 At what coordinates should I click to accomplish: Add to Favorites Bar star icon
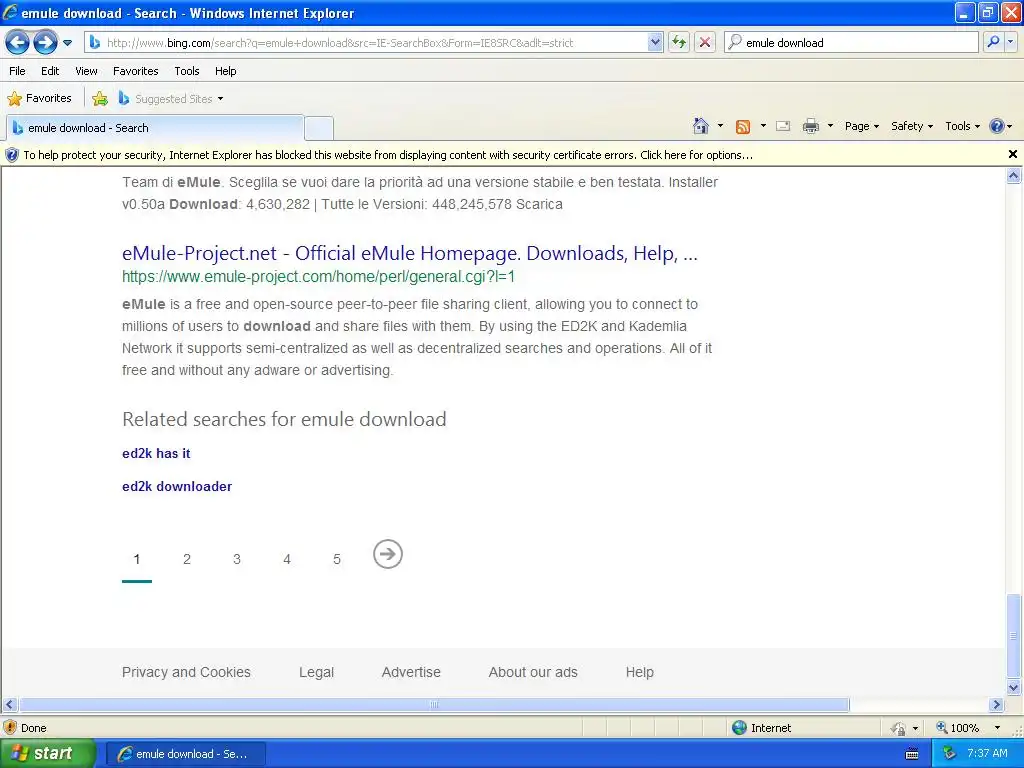pyautogui.click(x=100, y=99)
